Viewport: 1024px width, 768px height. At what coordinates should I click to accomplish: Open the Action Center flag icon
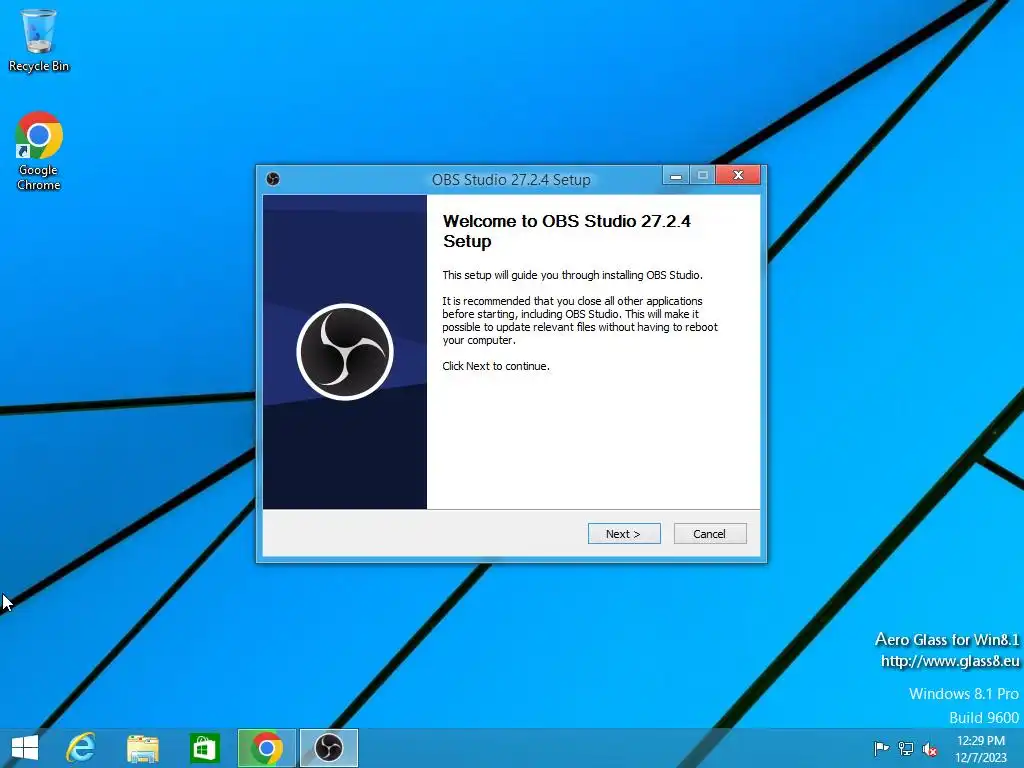(x=881, y=748)
